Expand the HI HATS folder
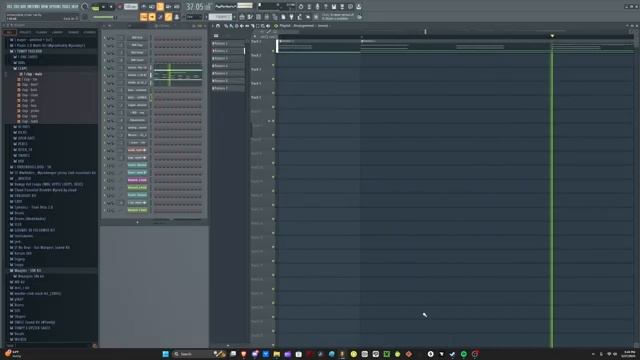Image resolution: width=640 pixels, height=360 pixels. click(23, 127)
